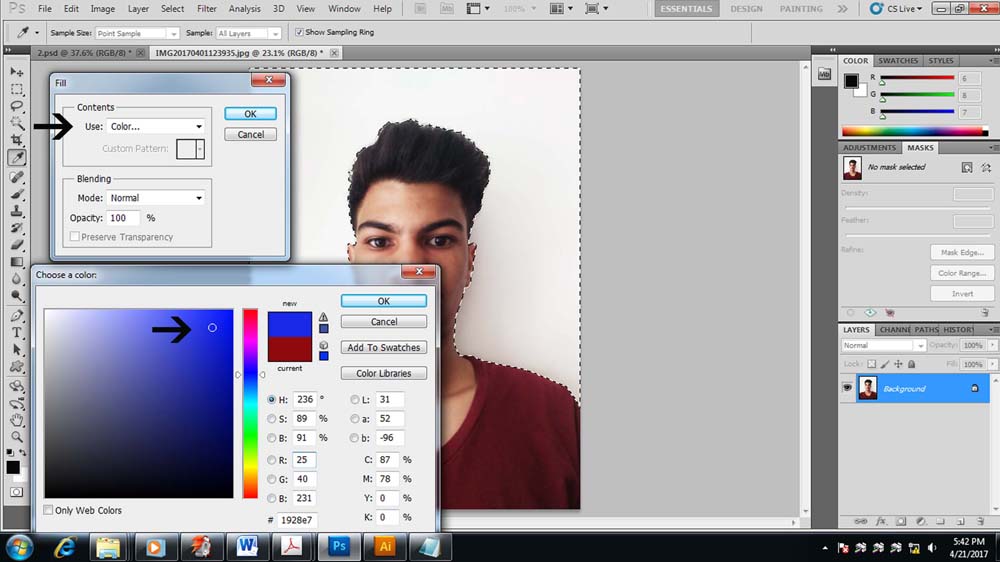Select the S saturation radio button
This screenshot has height=562, width=1000.
point(272,418)
